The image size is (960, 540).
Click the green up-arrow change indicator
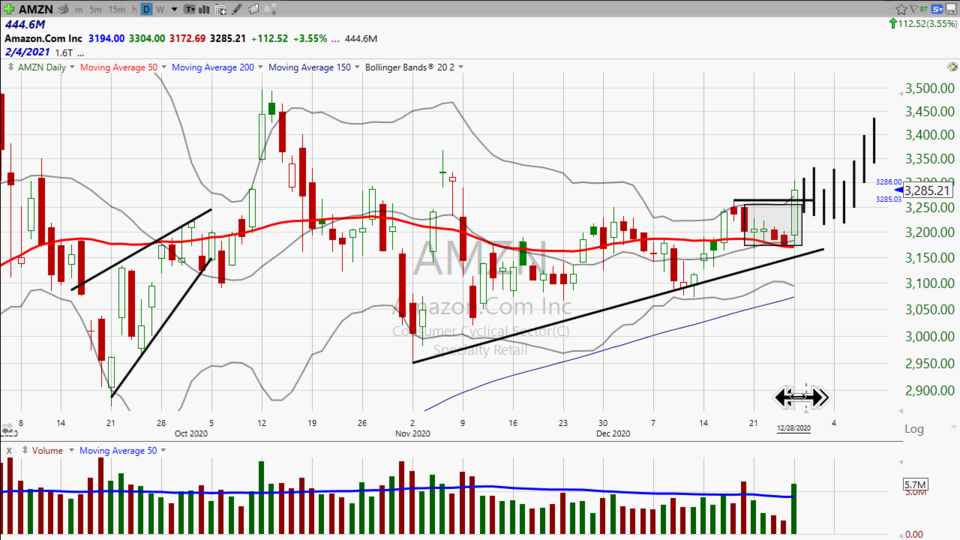click(893, 23)
